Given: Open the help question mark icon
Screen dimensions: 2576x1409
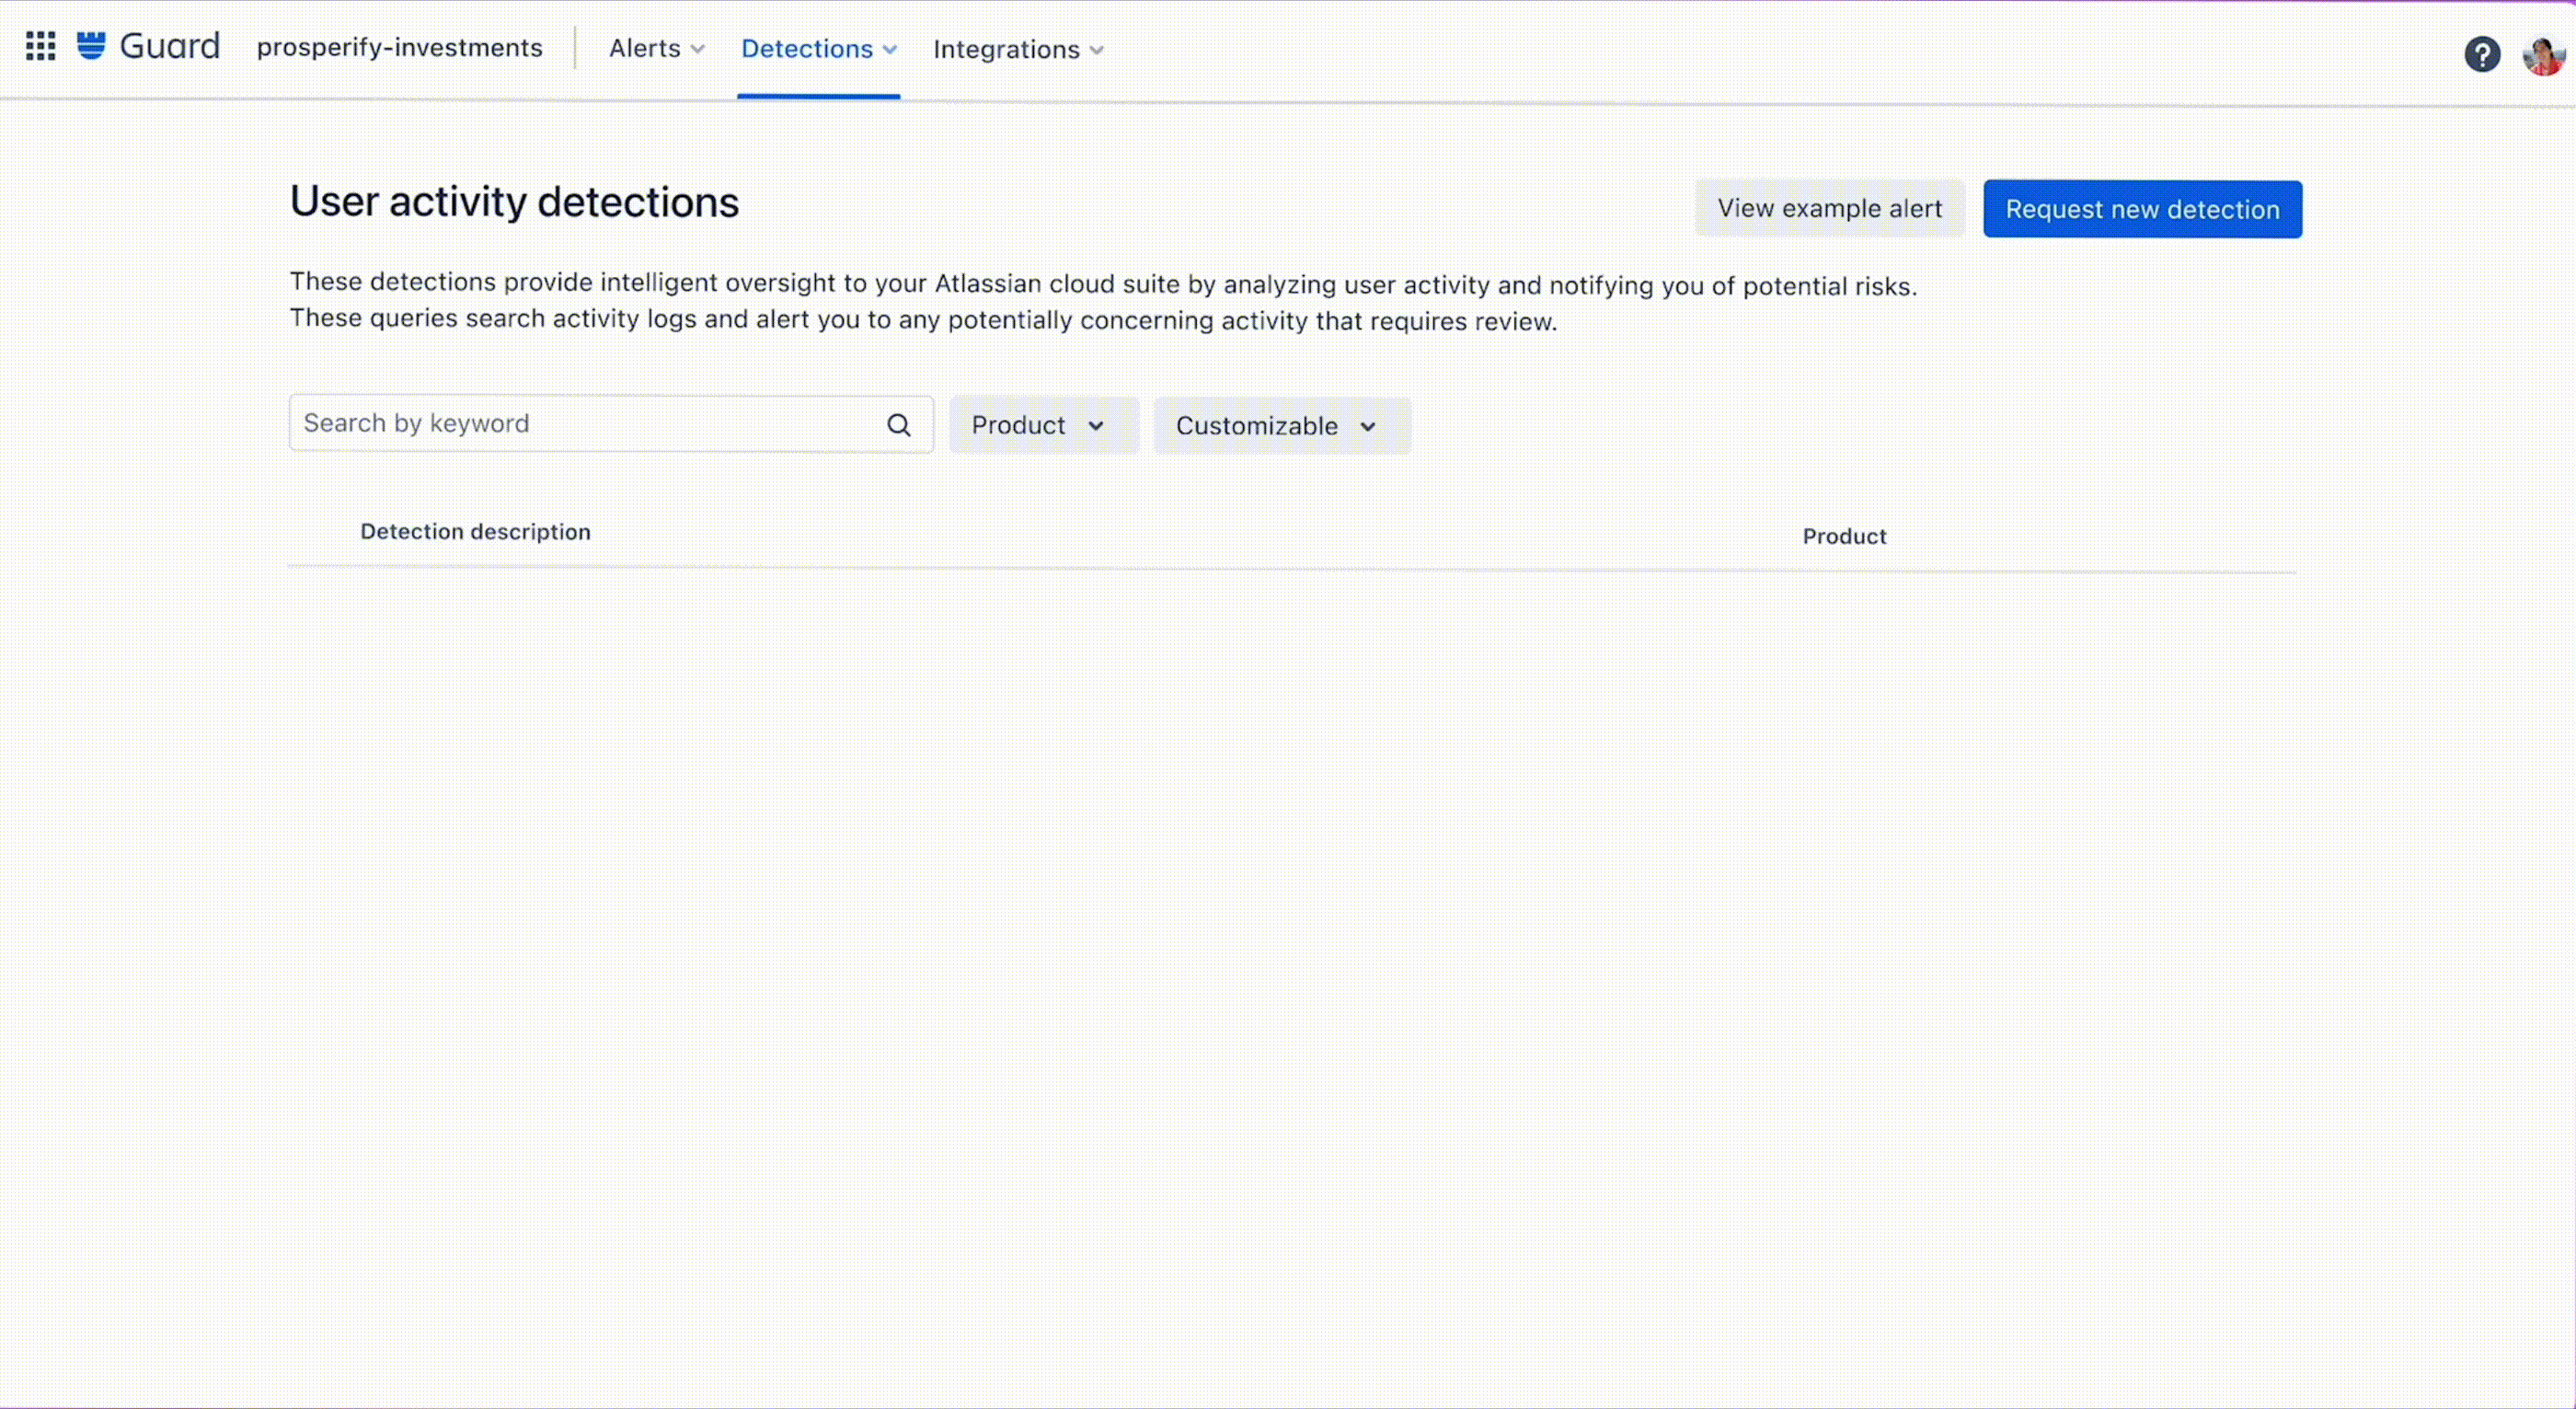Looking at the screenshot, I should (x=2481, y=54).
